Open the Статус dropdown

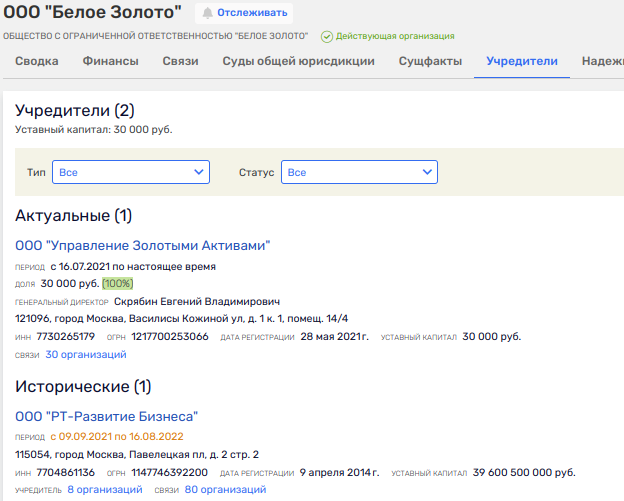(359, 172)
